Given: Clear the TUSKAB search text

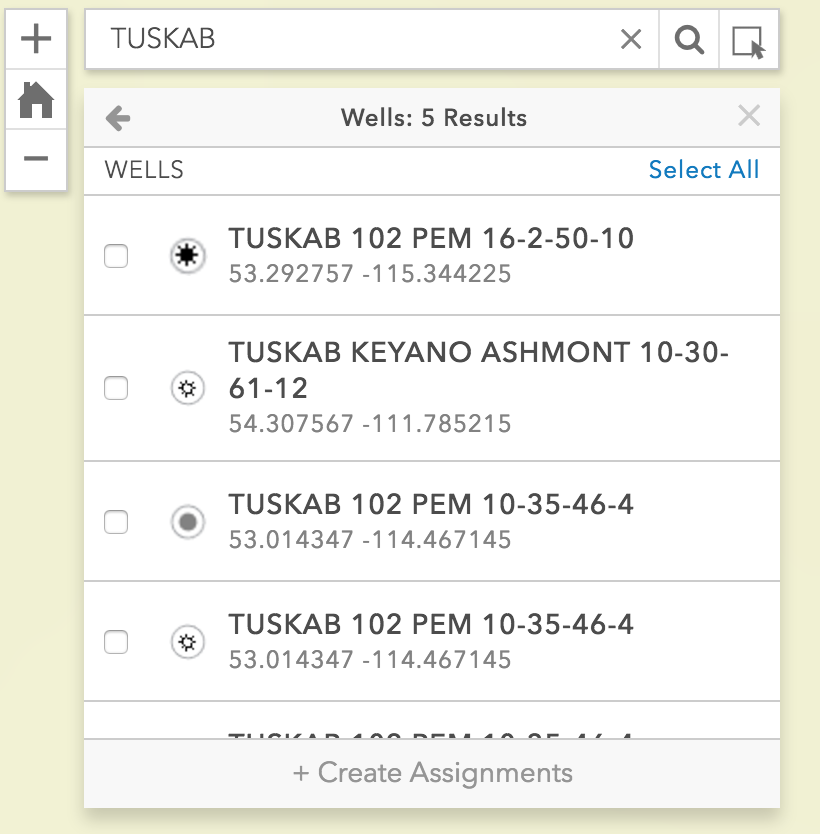Looking at the screenshot, I should point(631,39).
